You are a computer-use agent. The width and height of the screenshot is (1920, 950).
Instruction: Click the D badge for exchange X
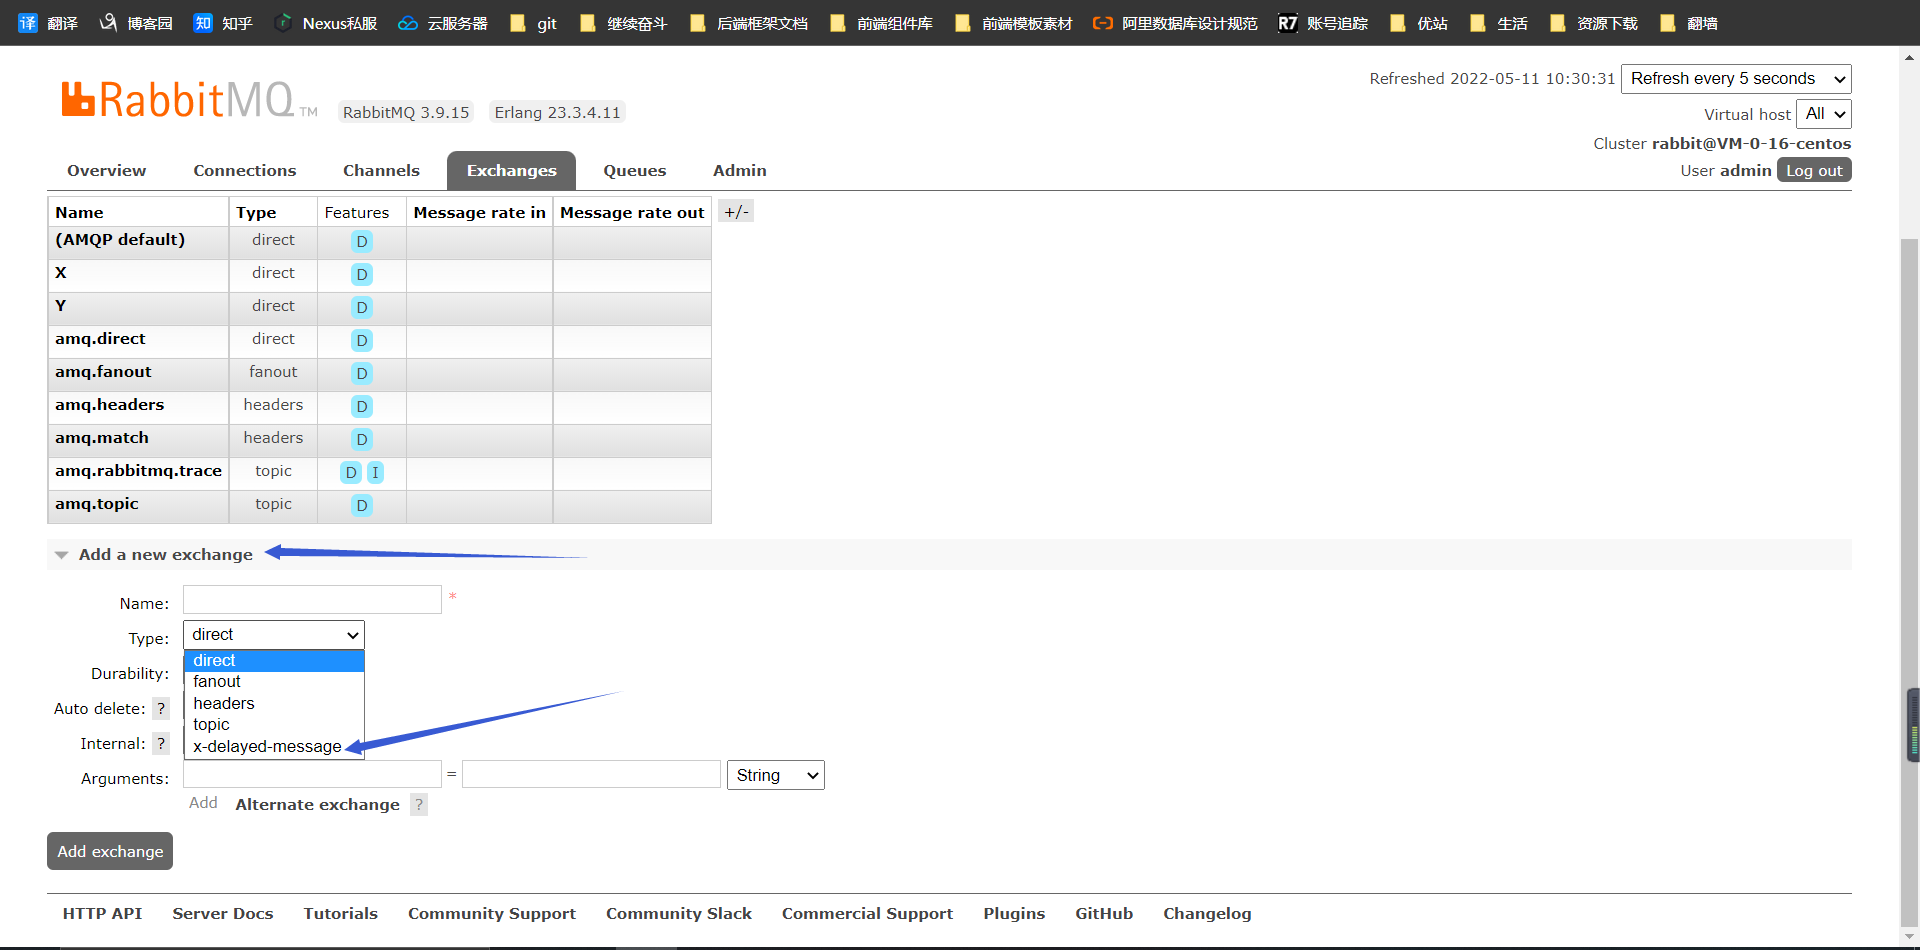tap(362, 275)
